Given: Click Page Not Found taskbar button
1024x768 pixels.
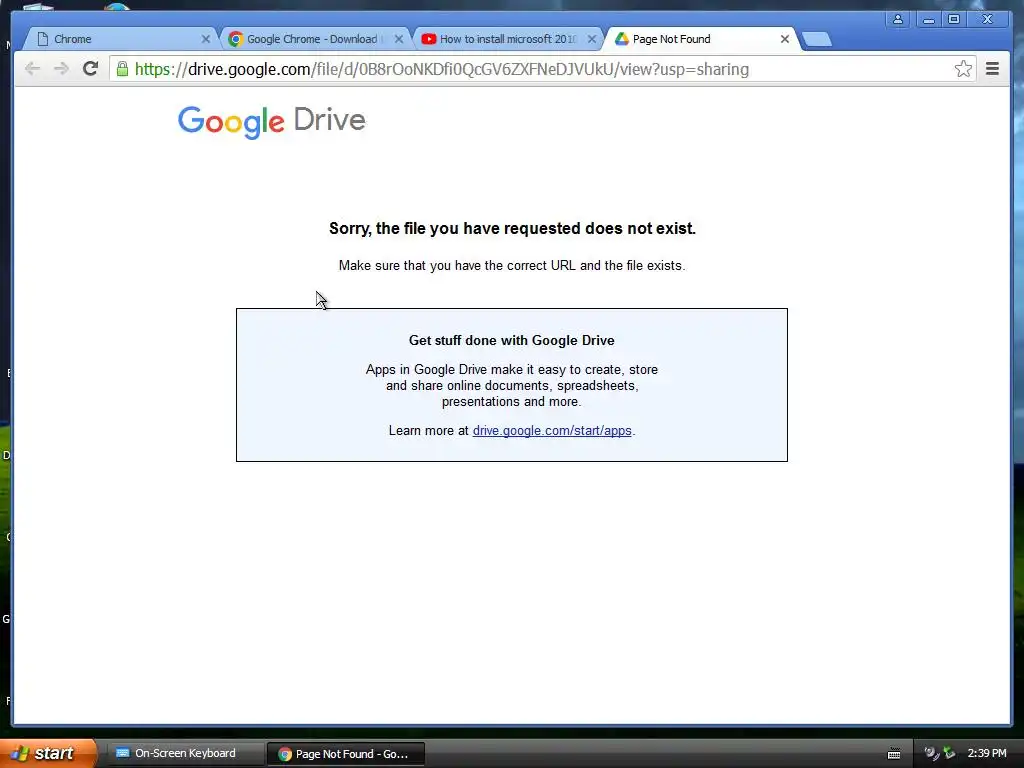Looking at the screenshot, I should 346,754.
